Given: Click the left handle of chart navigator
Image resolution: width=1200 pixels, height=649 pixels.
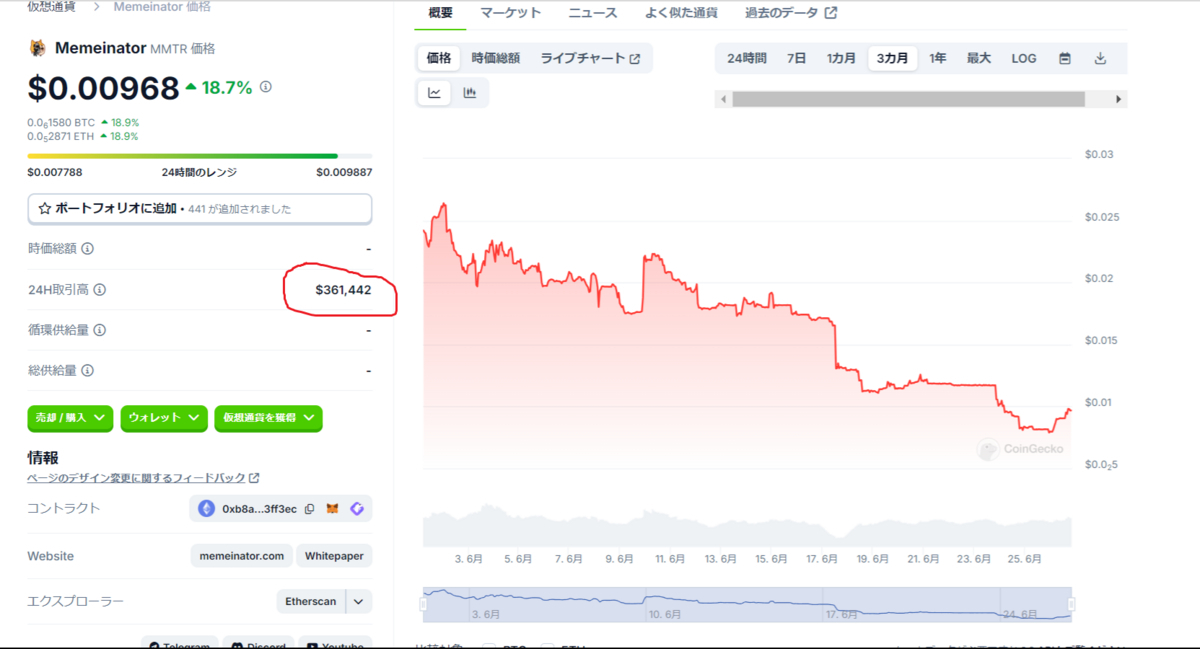Looking at the screenshot, I should pos(423,604).
